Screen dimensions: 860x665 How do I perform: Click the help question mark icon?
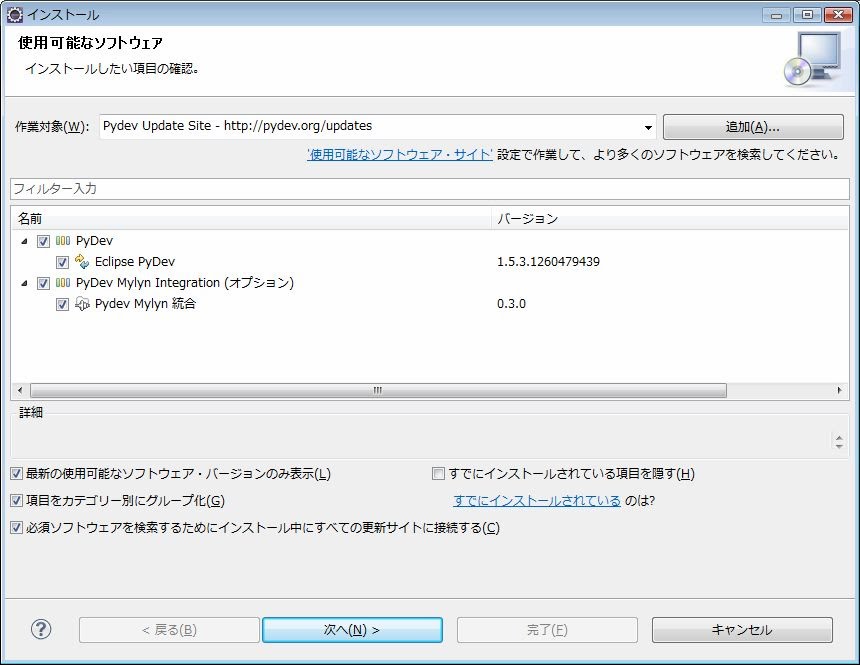pos(41,629)
